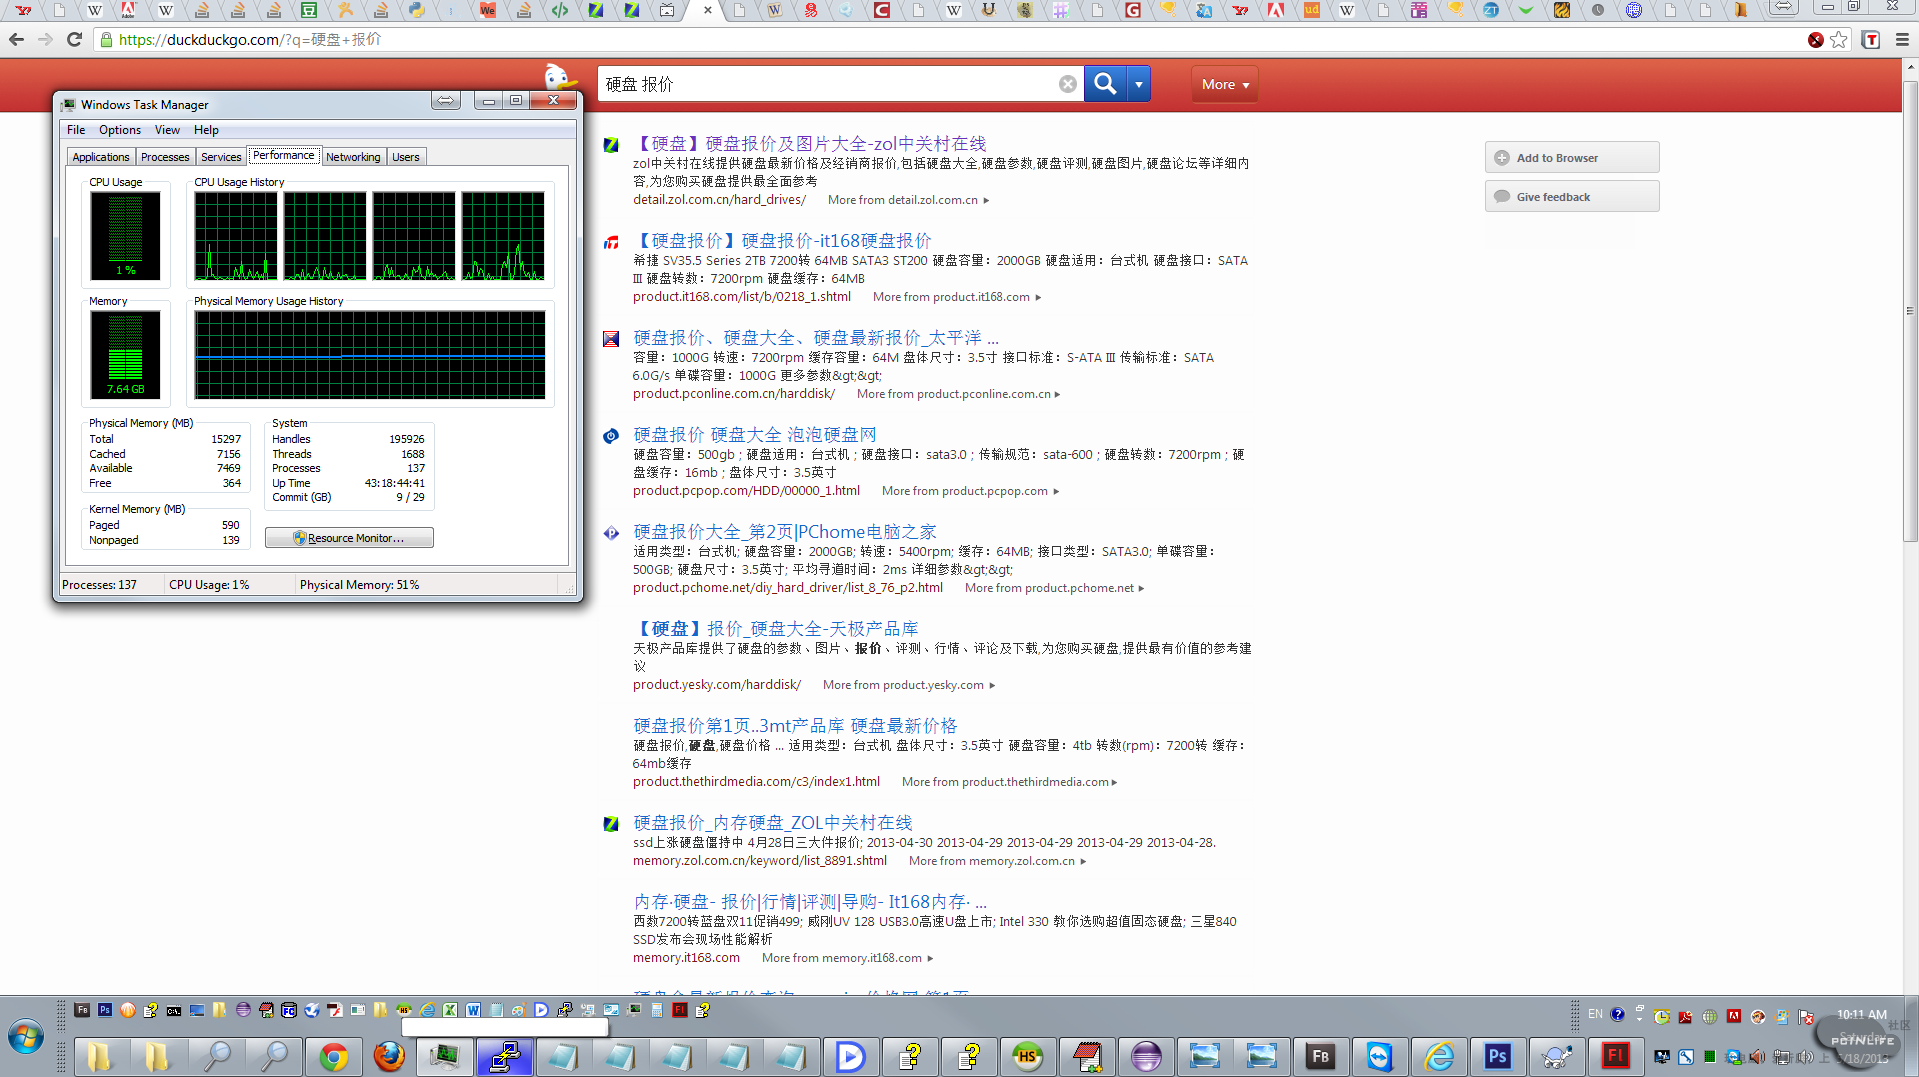
Task: Open the Flash (Fl) taskbar icon
Action: click(x=1615, y=1056)
